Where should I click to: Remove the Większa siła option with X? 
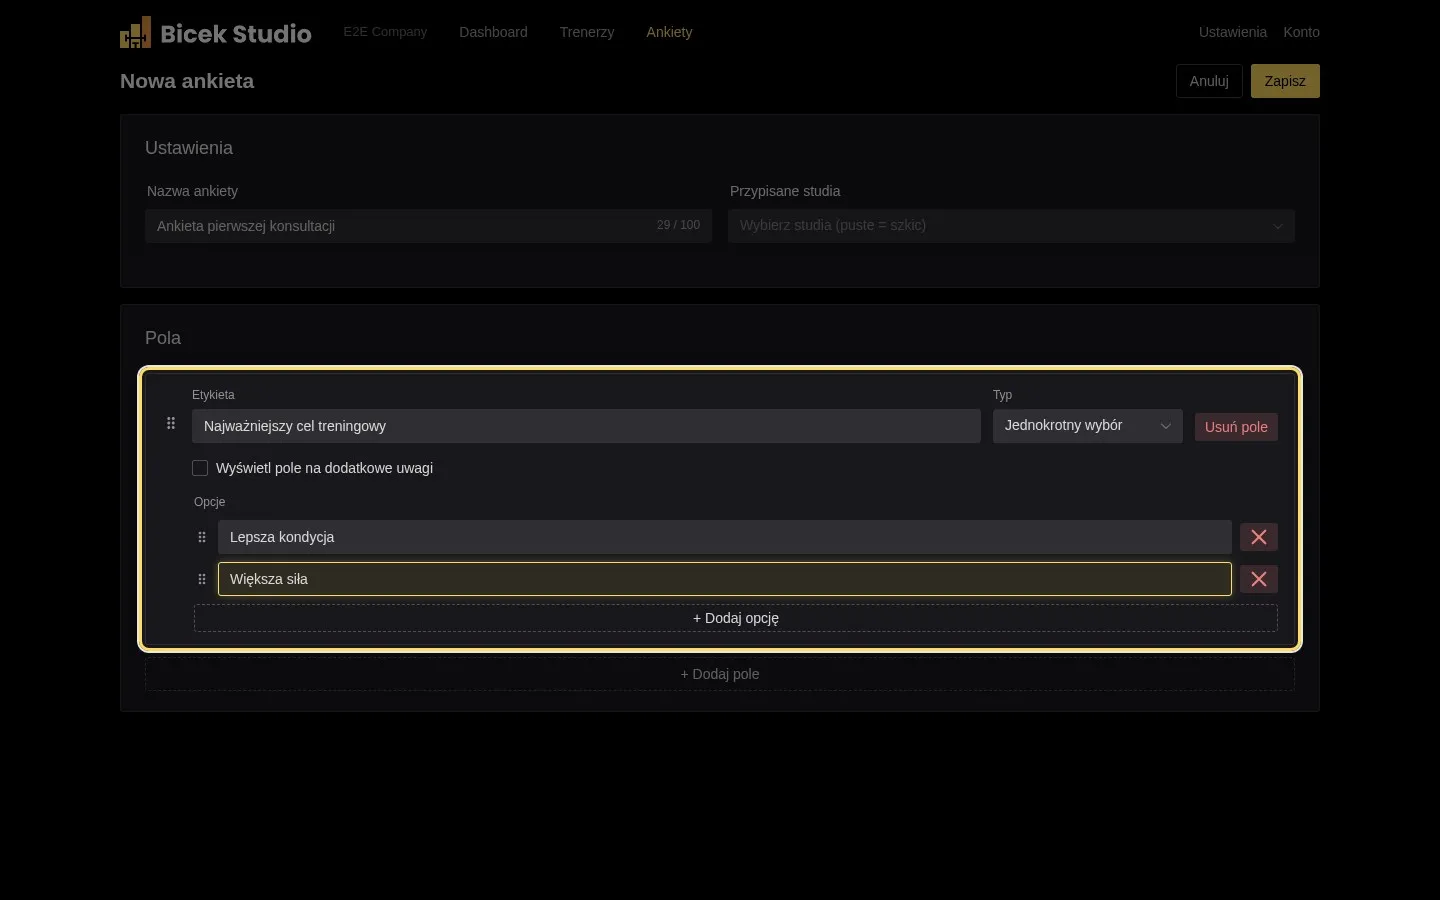(1259, 579)
